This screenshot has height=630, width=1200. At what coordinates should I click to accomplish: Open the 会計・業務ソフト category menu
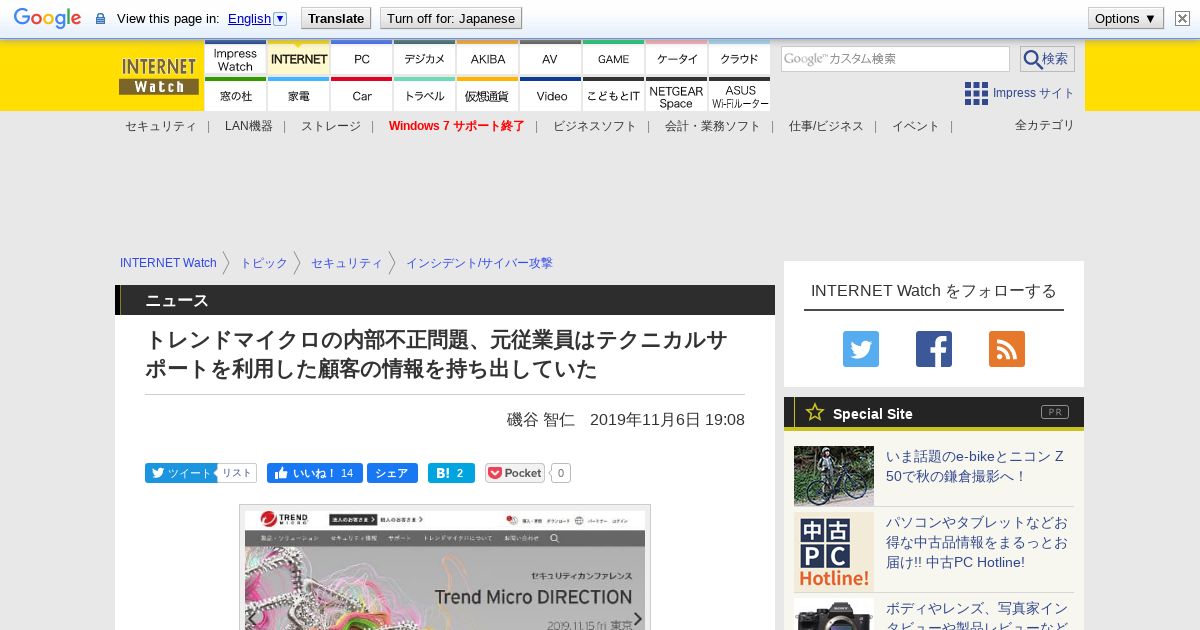coord(712,126)
